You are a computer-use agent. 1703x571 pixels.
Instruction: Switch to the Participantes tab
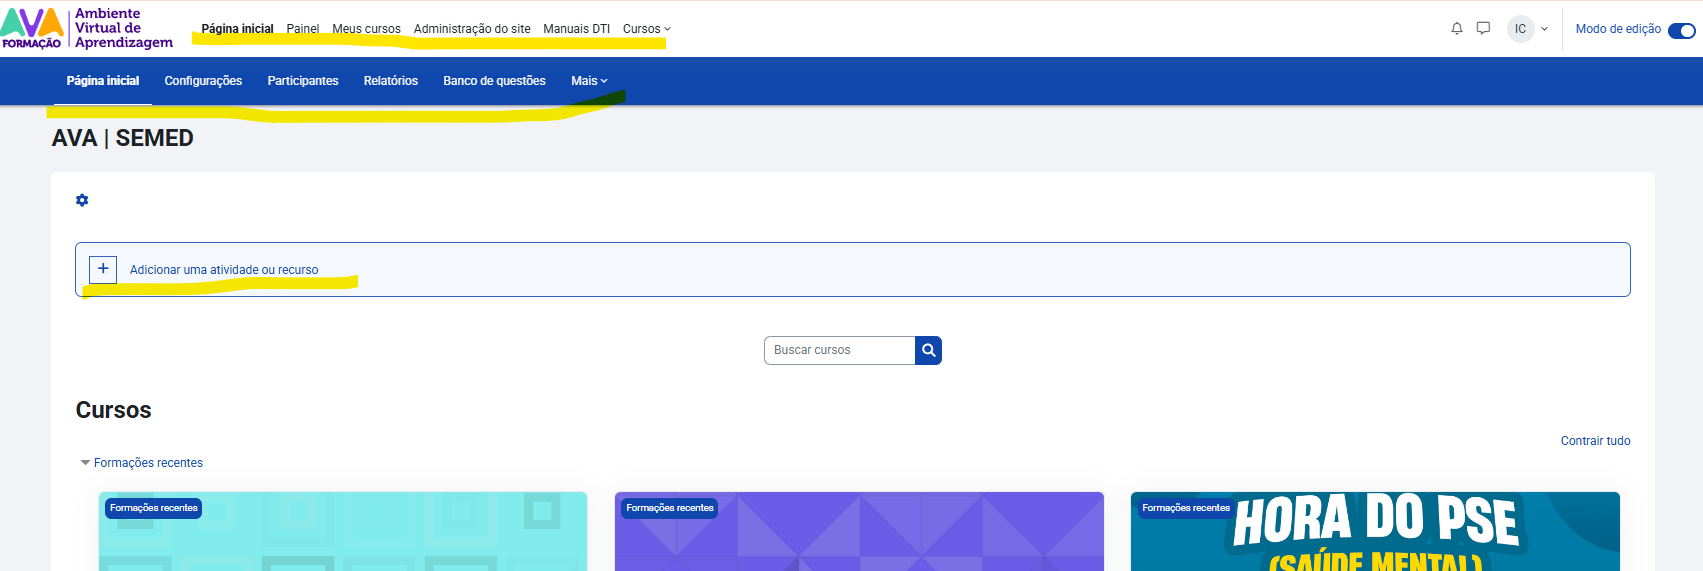(x=303, y=81)
